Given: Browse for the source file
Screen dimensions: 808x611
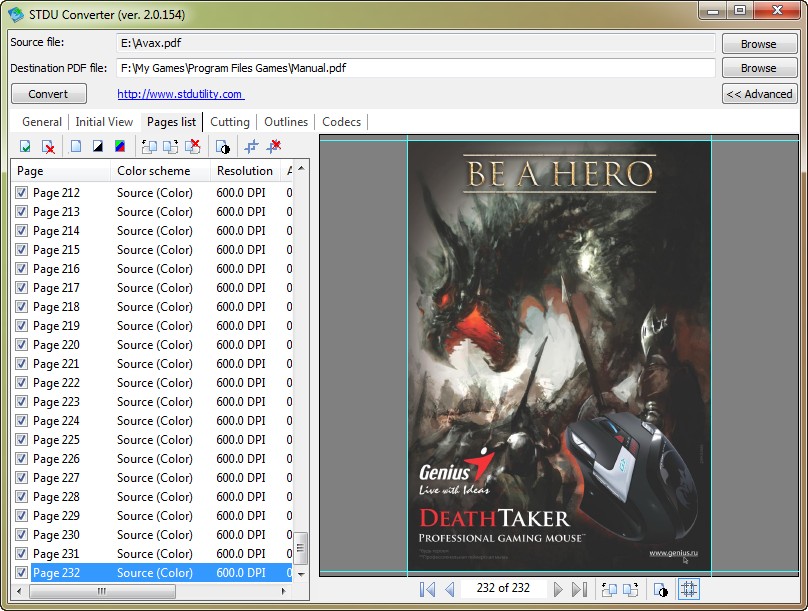Looking at the screenshot, I should click(x=759, y=44).
